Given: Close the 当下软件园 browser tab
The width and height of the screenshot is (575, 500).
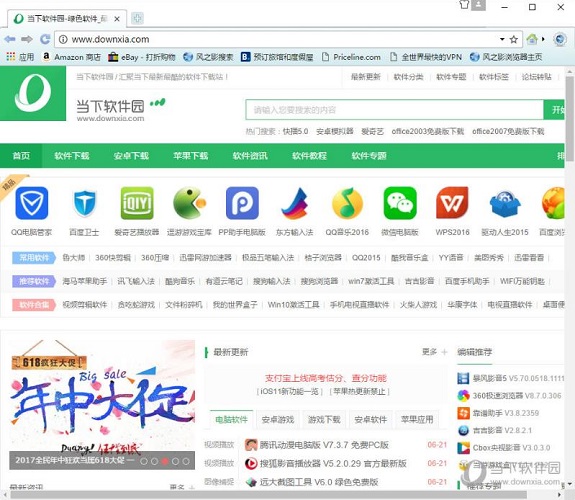Looking at the screenshot, I should pos(117,19).
